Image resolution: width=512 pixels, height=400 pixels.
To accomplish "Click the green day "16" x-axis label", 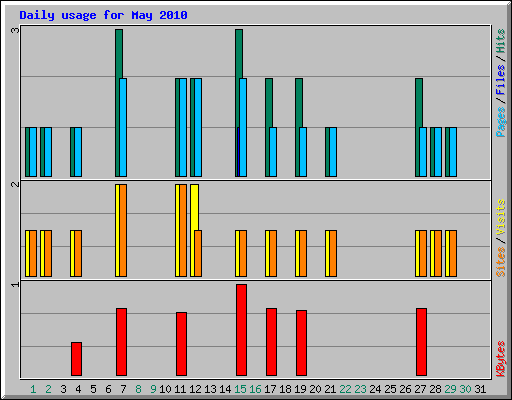I will (x=255, y=389).
